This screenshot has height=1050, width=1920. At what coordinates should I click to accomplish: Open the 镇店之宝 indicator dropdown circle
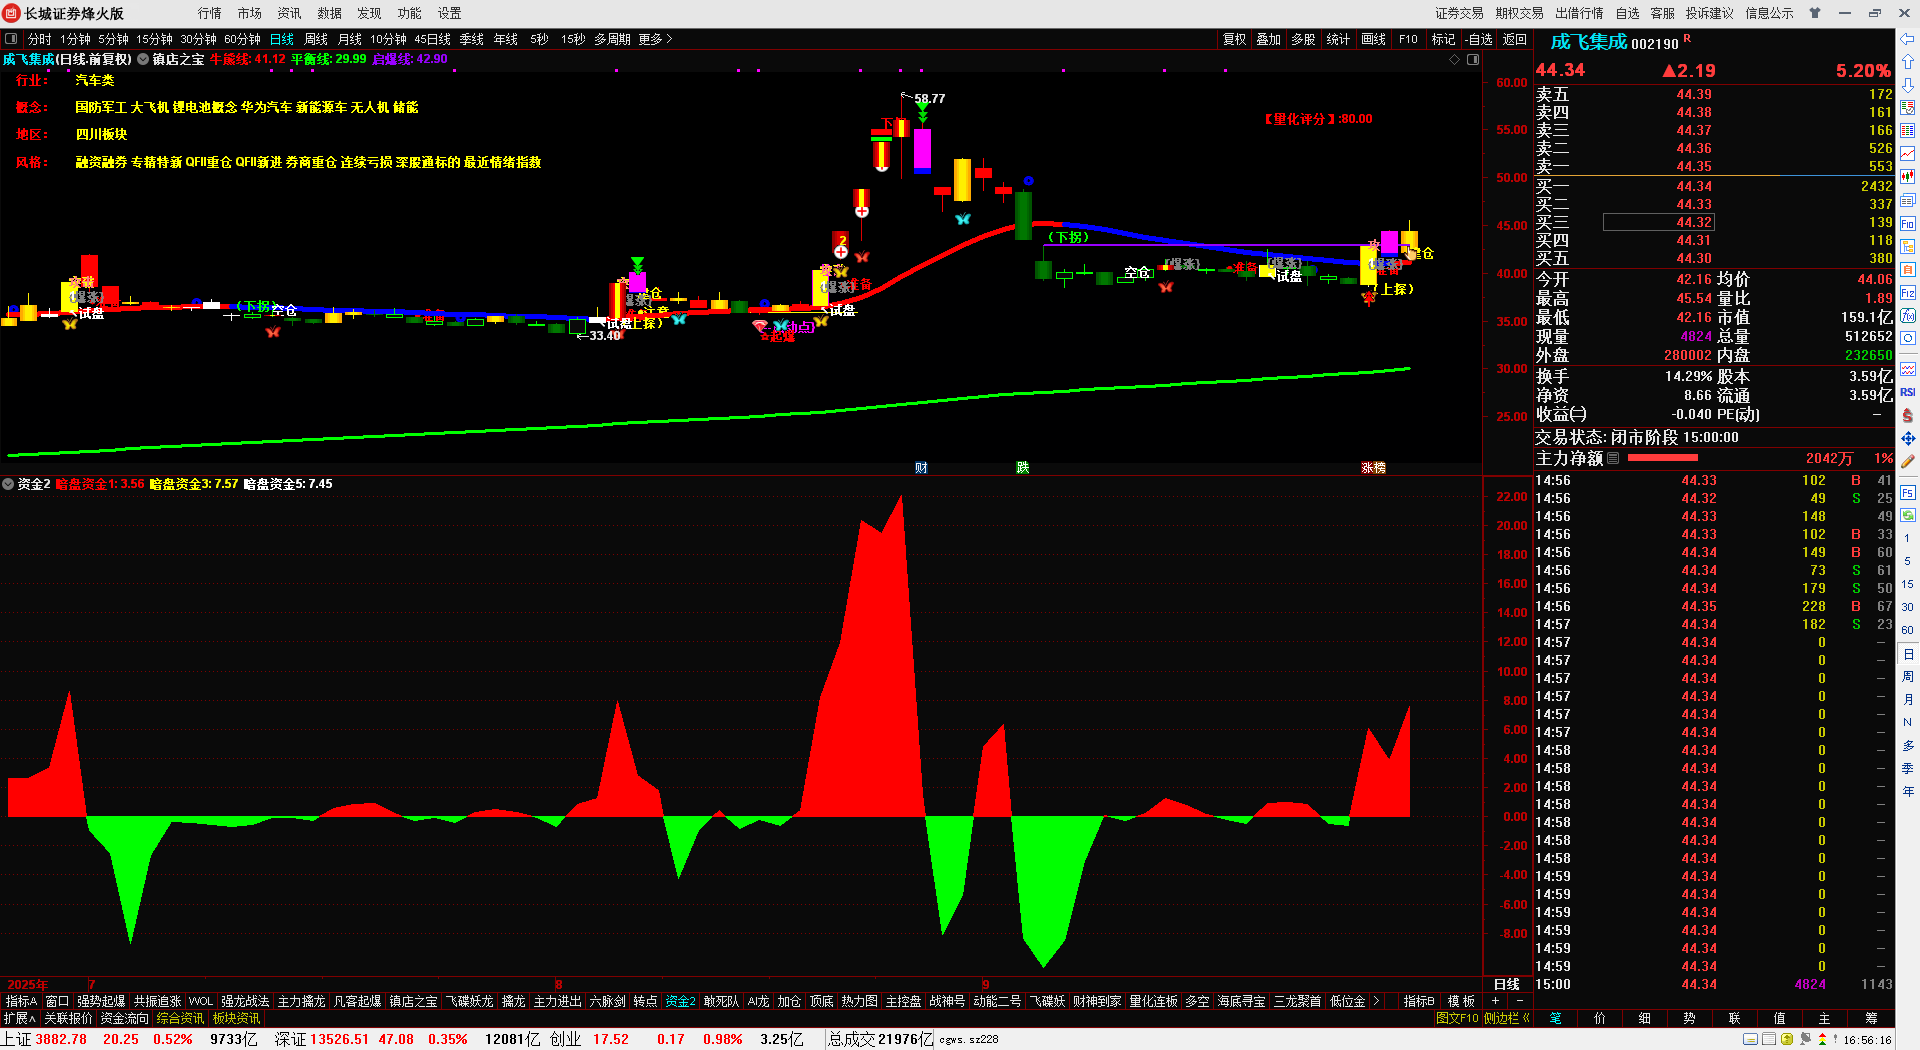143,60
